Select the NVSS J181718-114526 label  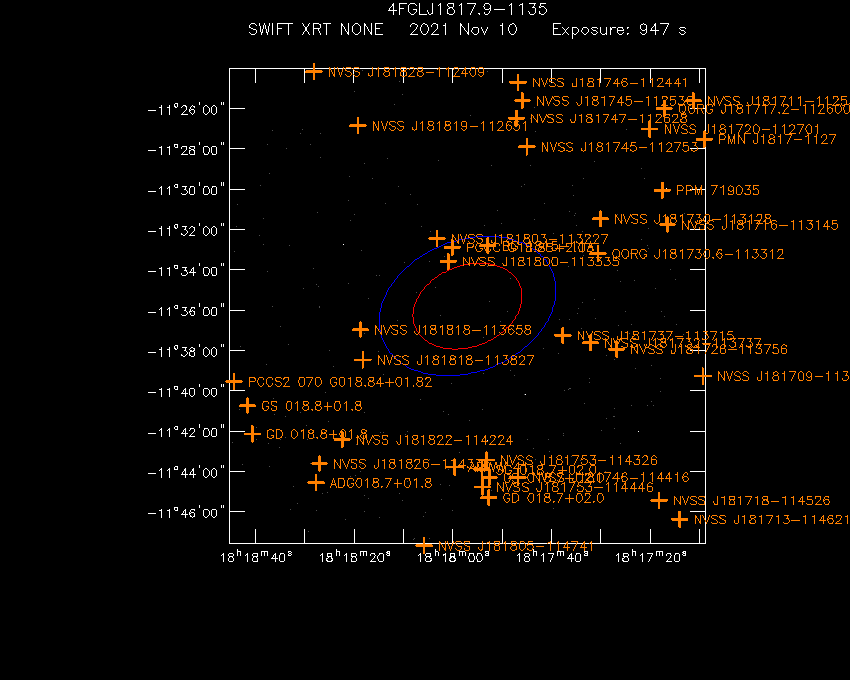(x=751, y=501)
